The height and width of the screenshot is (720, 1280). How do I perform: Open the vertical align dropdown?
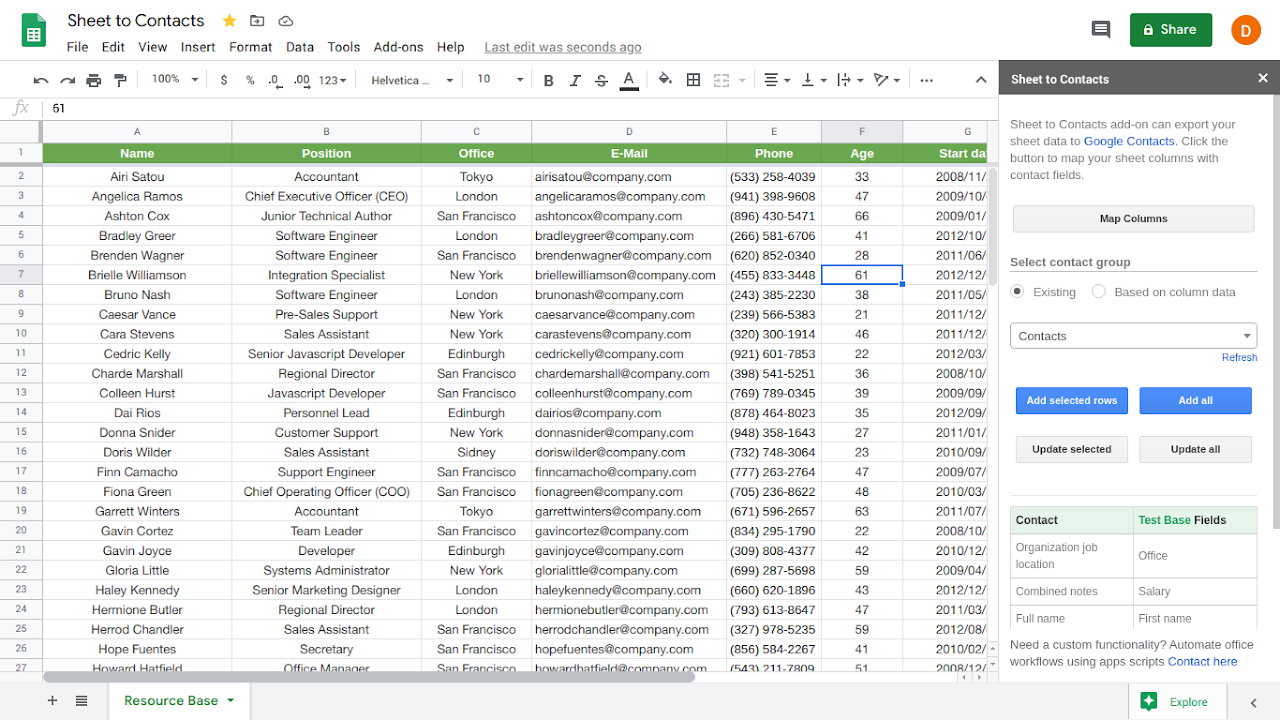click(814, 80)
